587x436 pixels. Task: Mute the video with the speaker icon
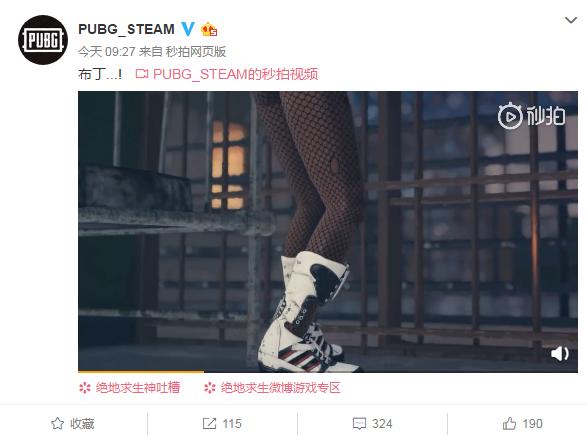click(x=560, y=353)
